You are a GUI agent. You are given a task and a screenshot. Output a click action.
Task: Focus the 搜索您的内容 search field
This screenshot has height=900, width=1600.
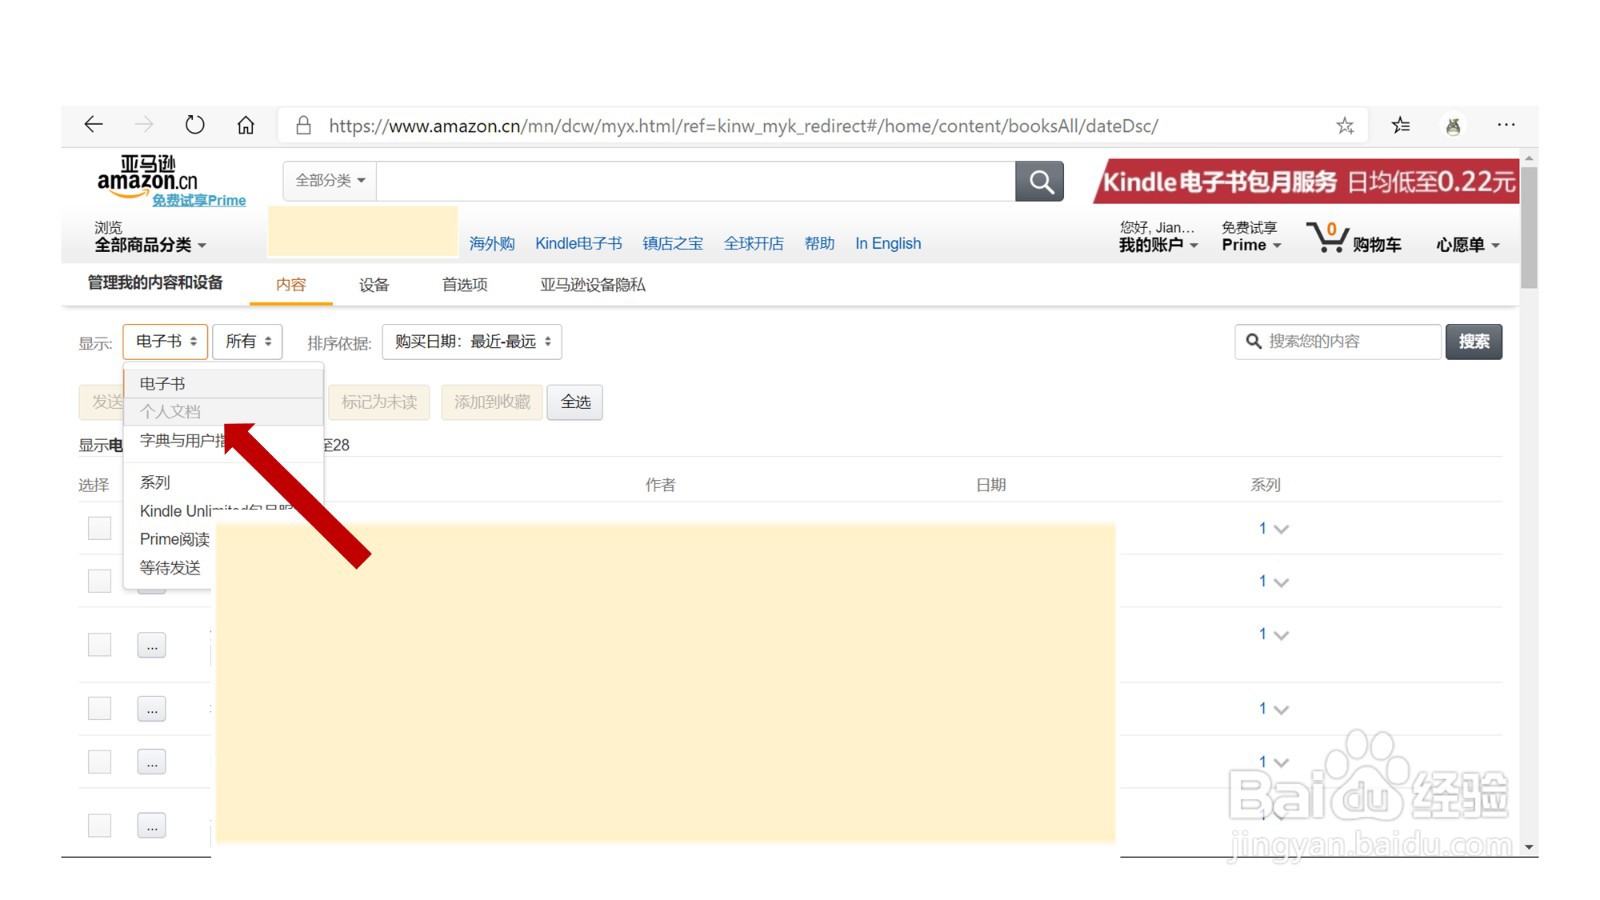1338,342
